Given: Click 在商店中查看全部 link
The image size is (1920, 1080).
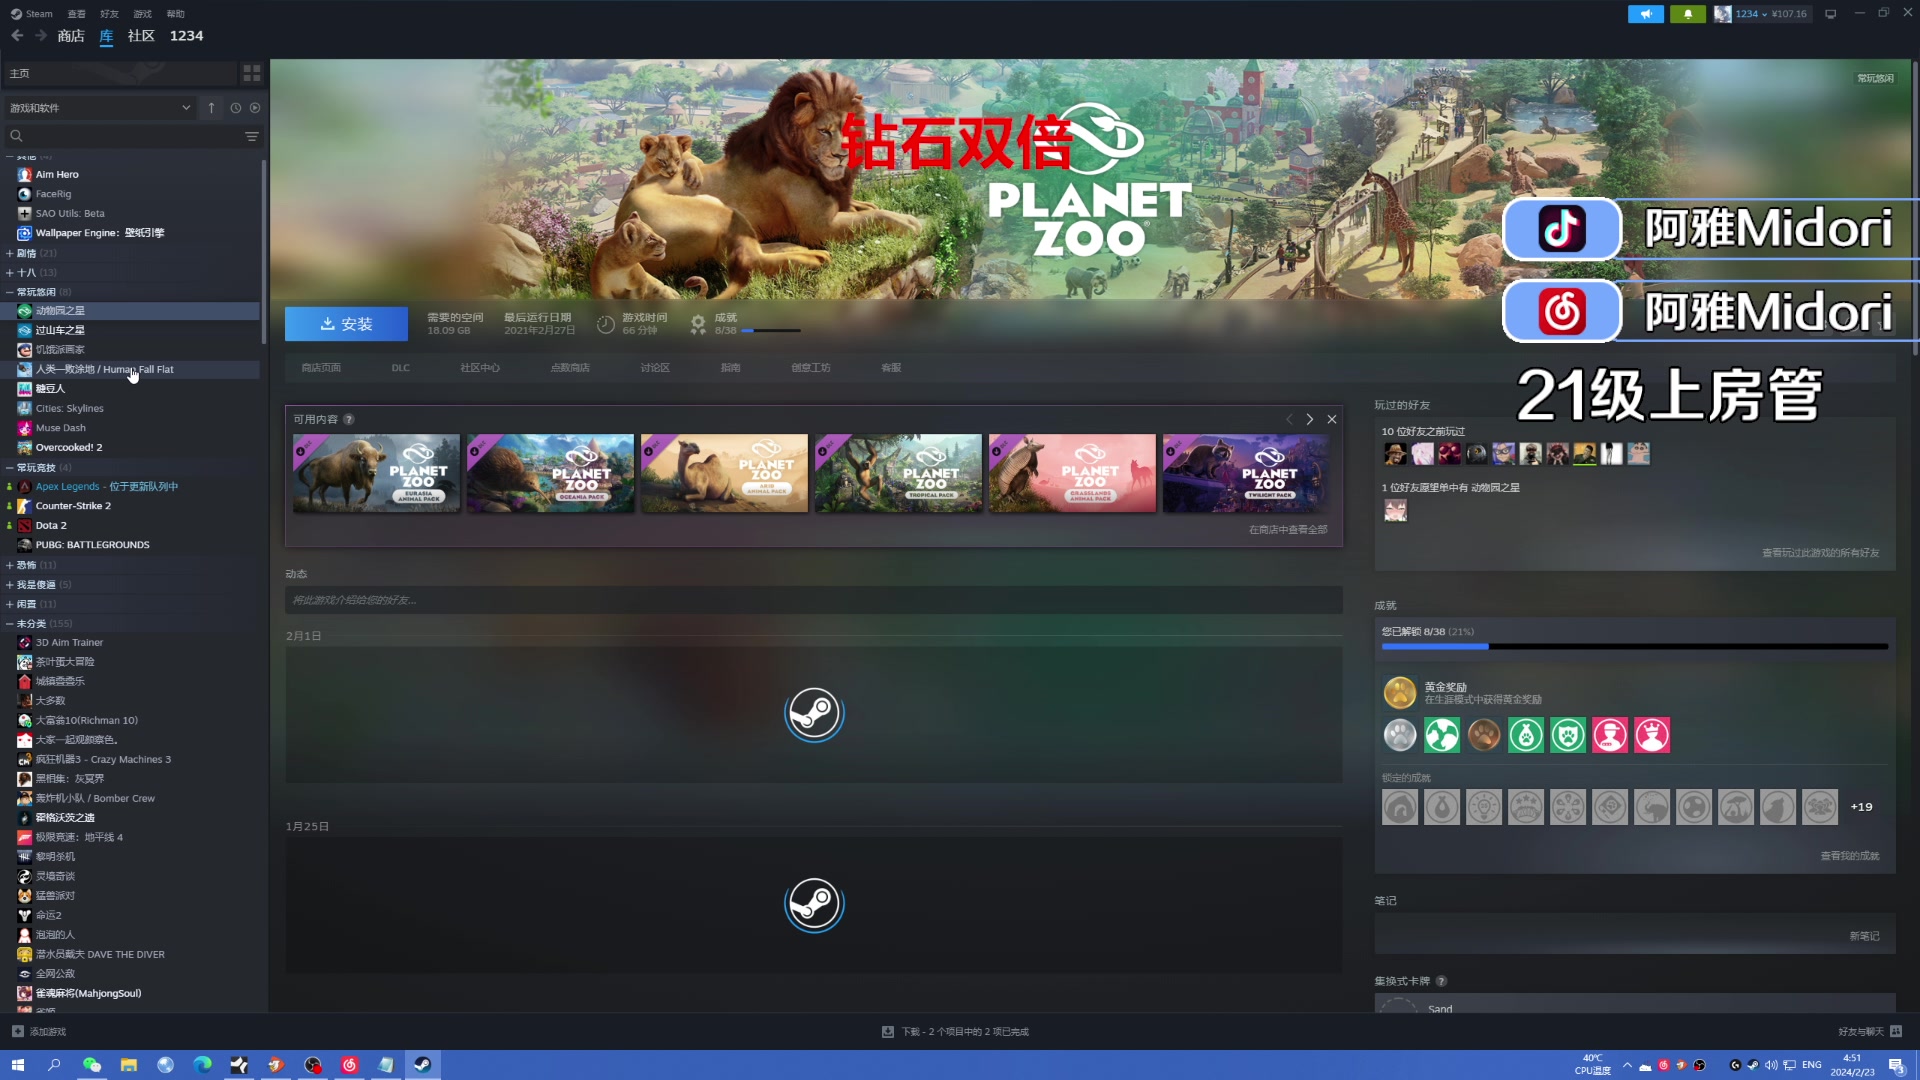Looking at the screenshot, I should (x=1288, y=530).
